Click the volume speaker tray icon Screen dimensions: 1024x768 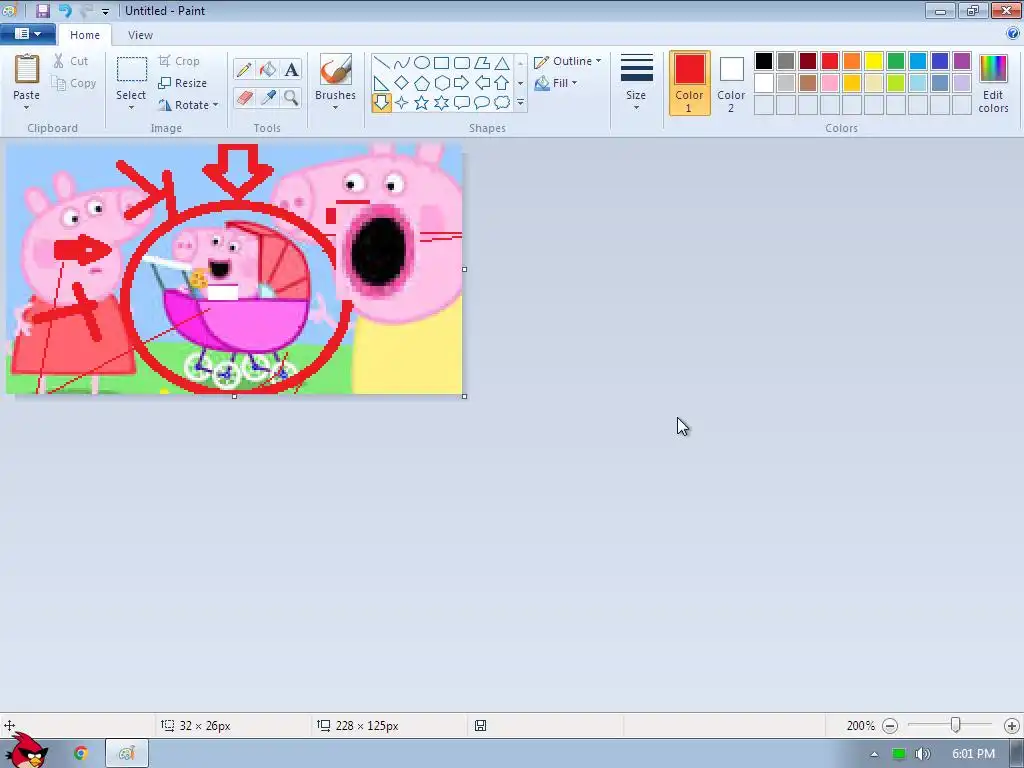tap(922, 754)
